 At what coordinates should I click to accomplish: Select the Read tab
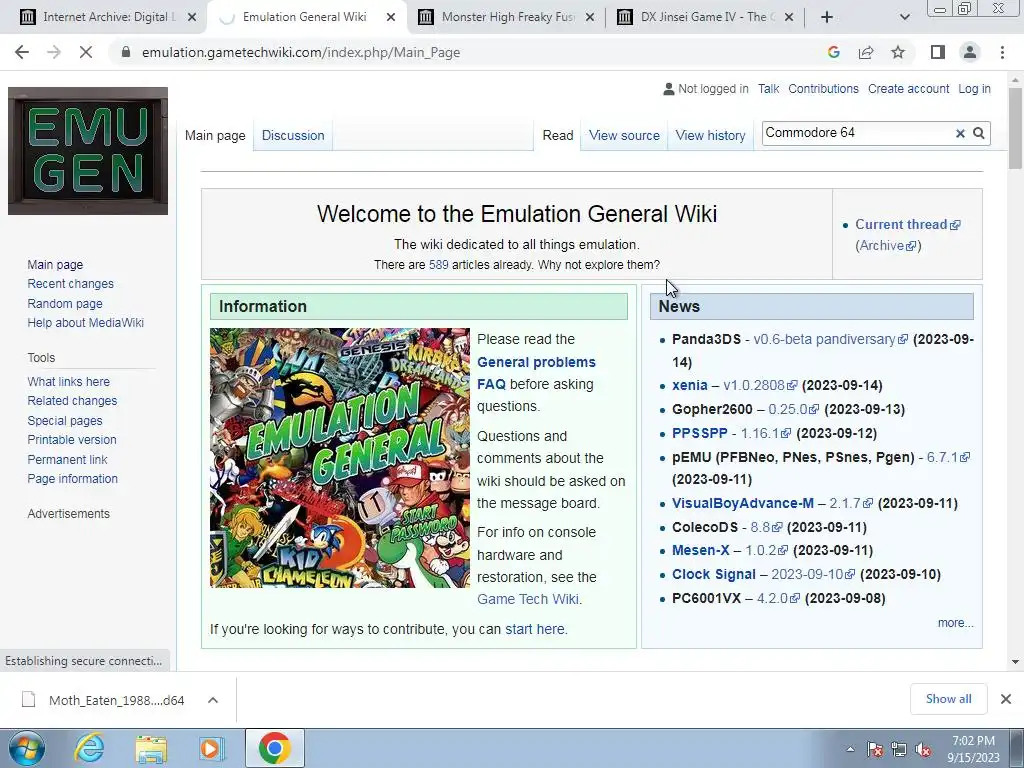point(558,135)
